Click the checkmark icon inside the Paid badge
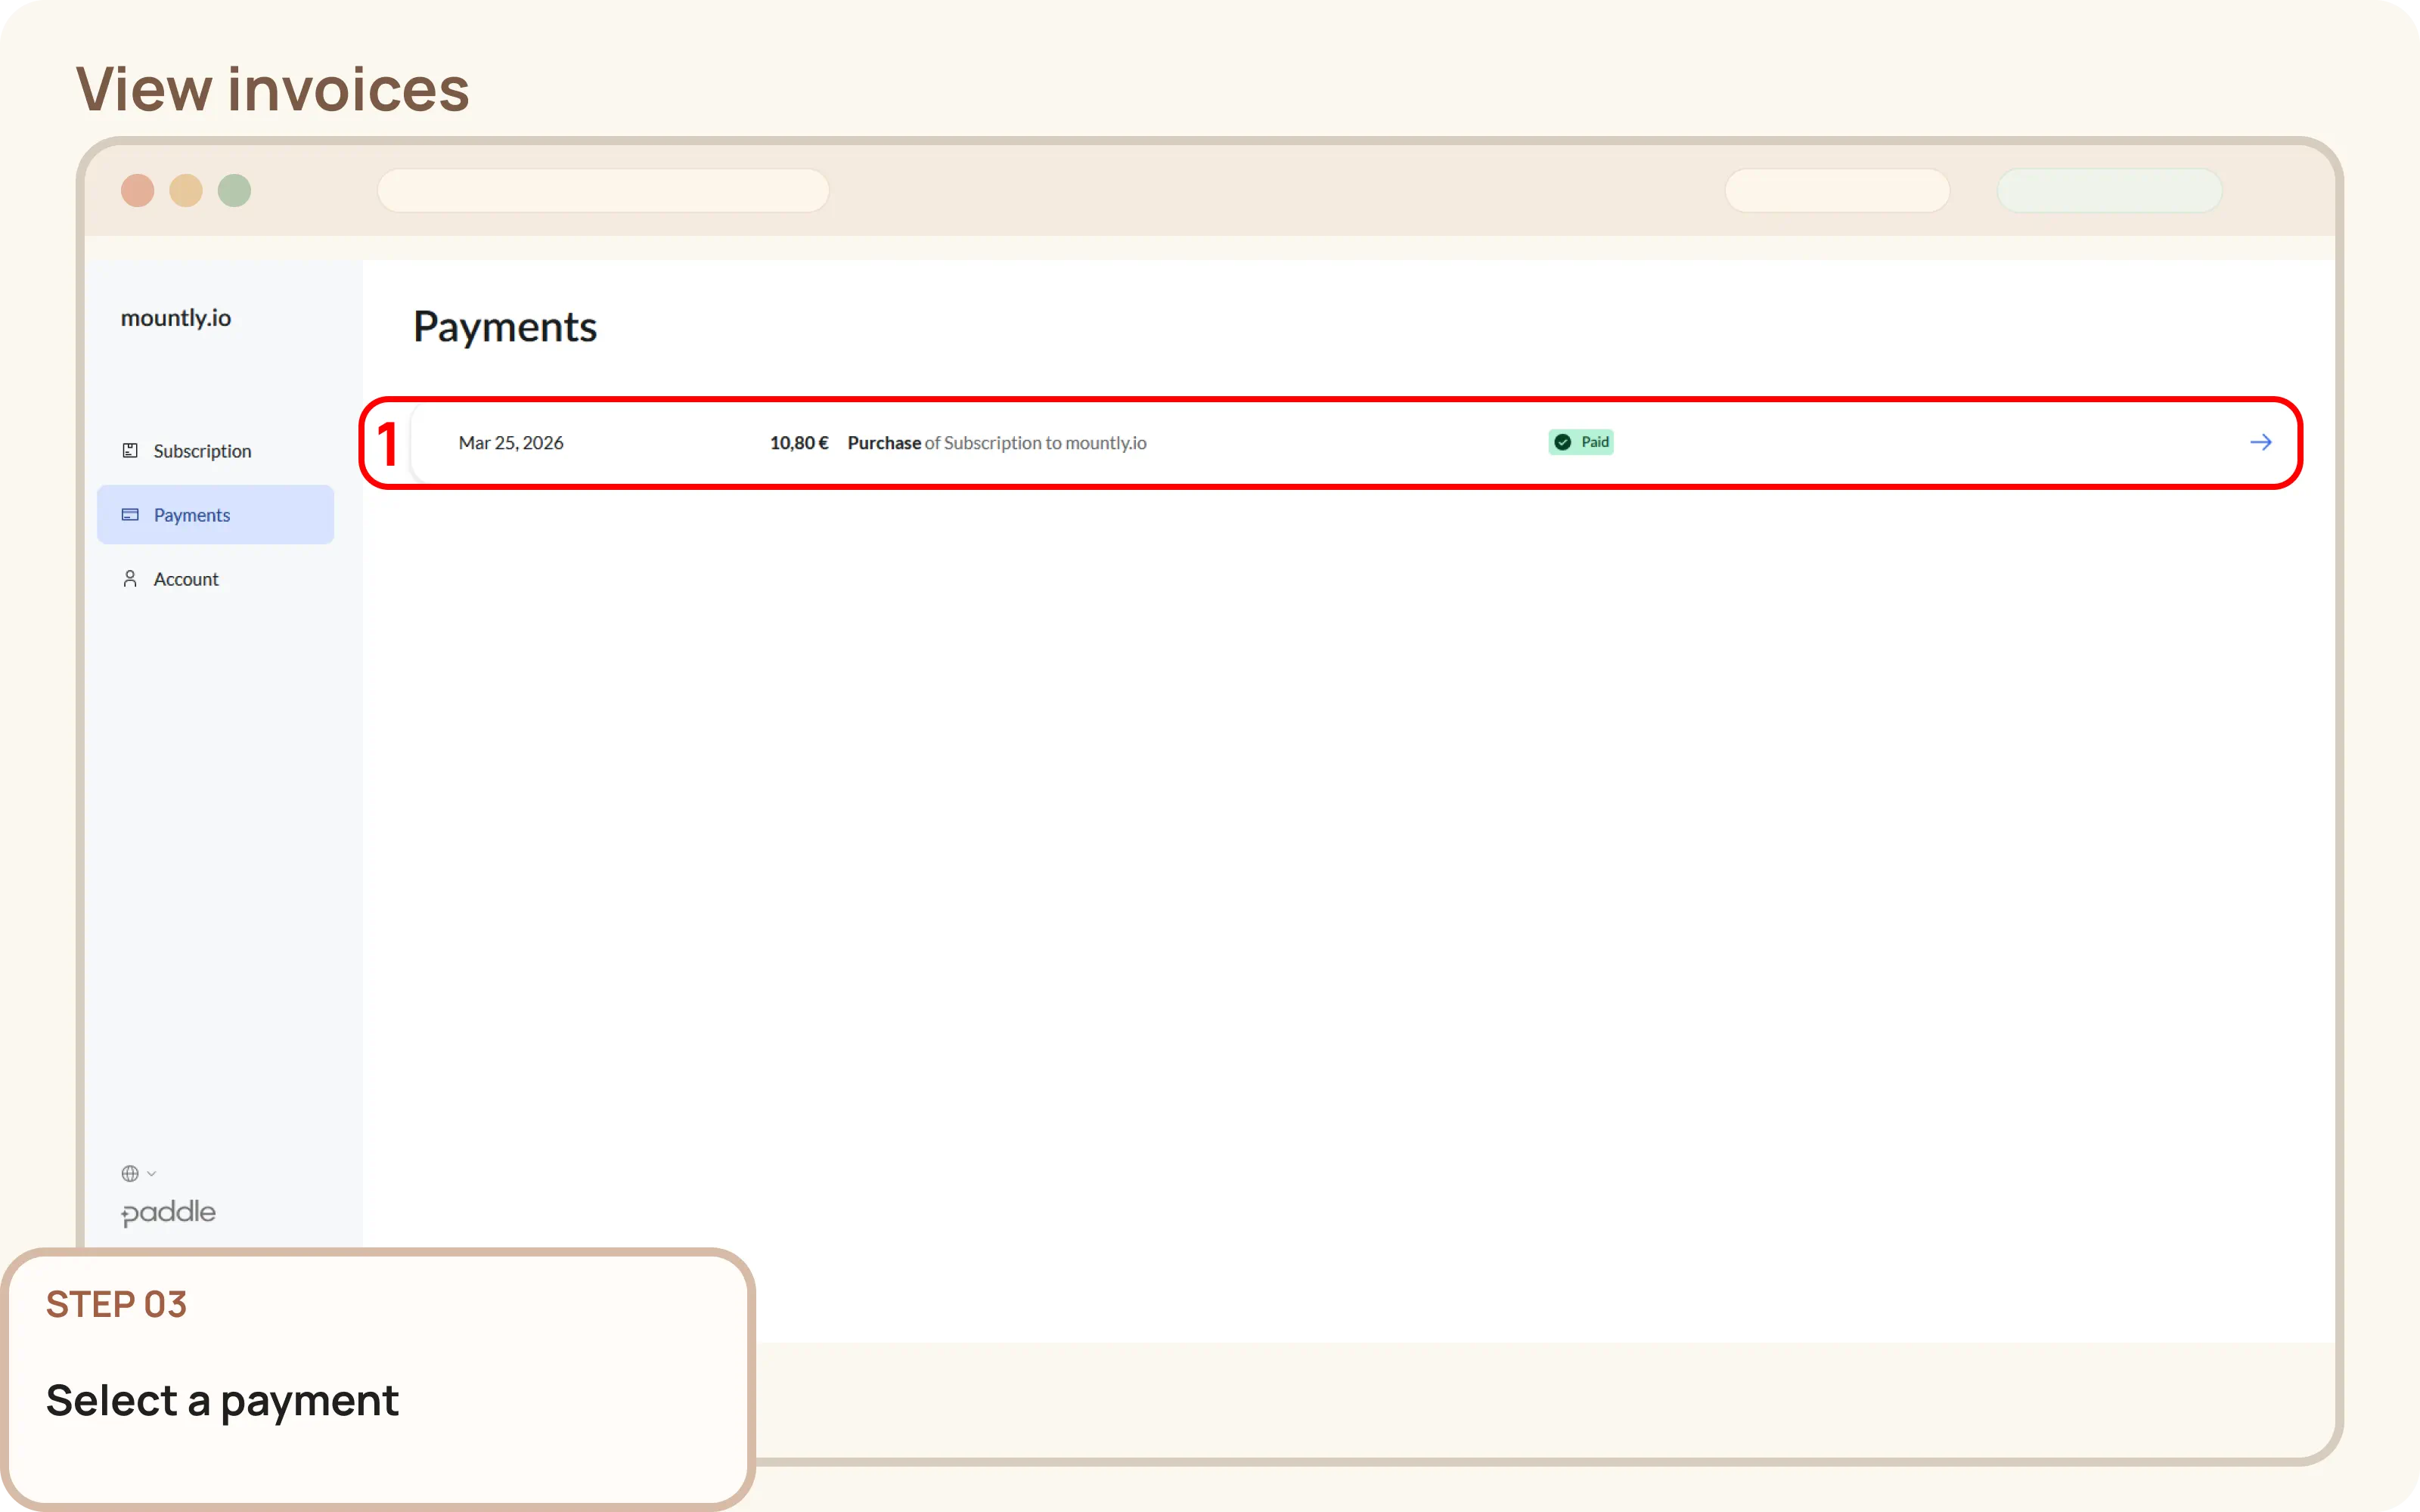This screenshot has height=1512, width=2420. pyautogui.click(x=1562, y=441)
